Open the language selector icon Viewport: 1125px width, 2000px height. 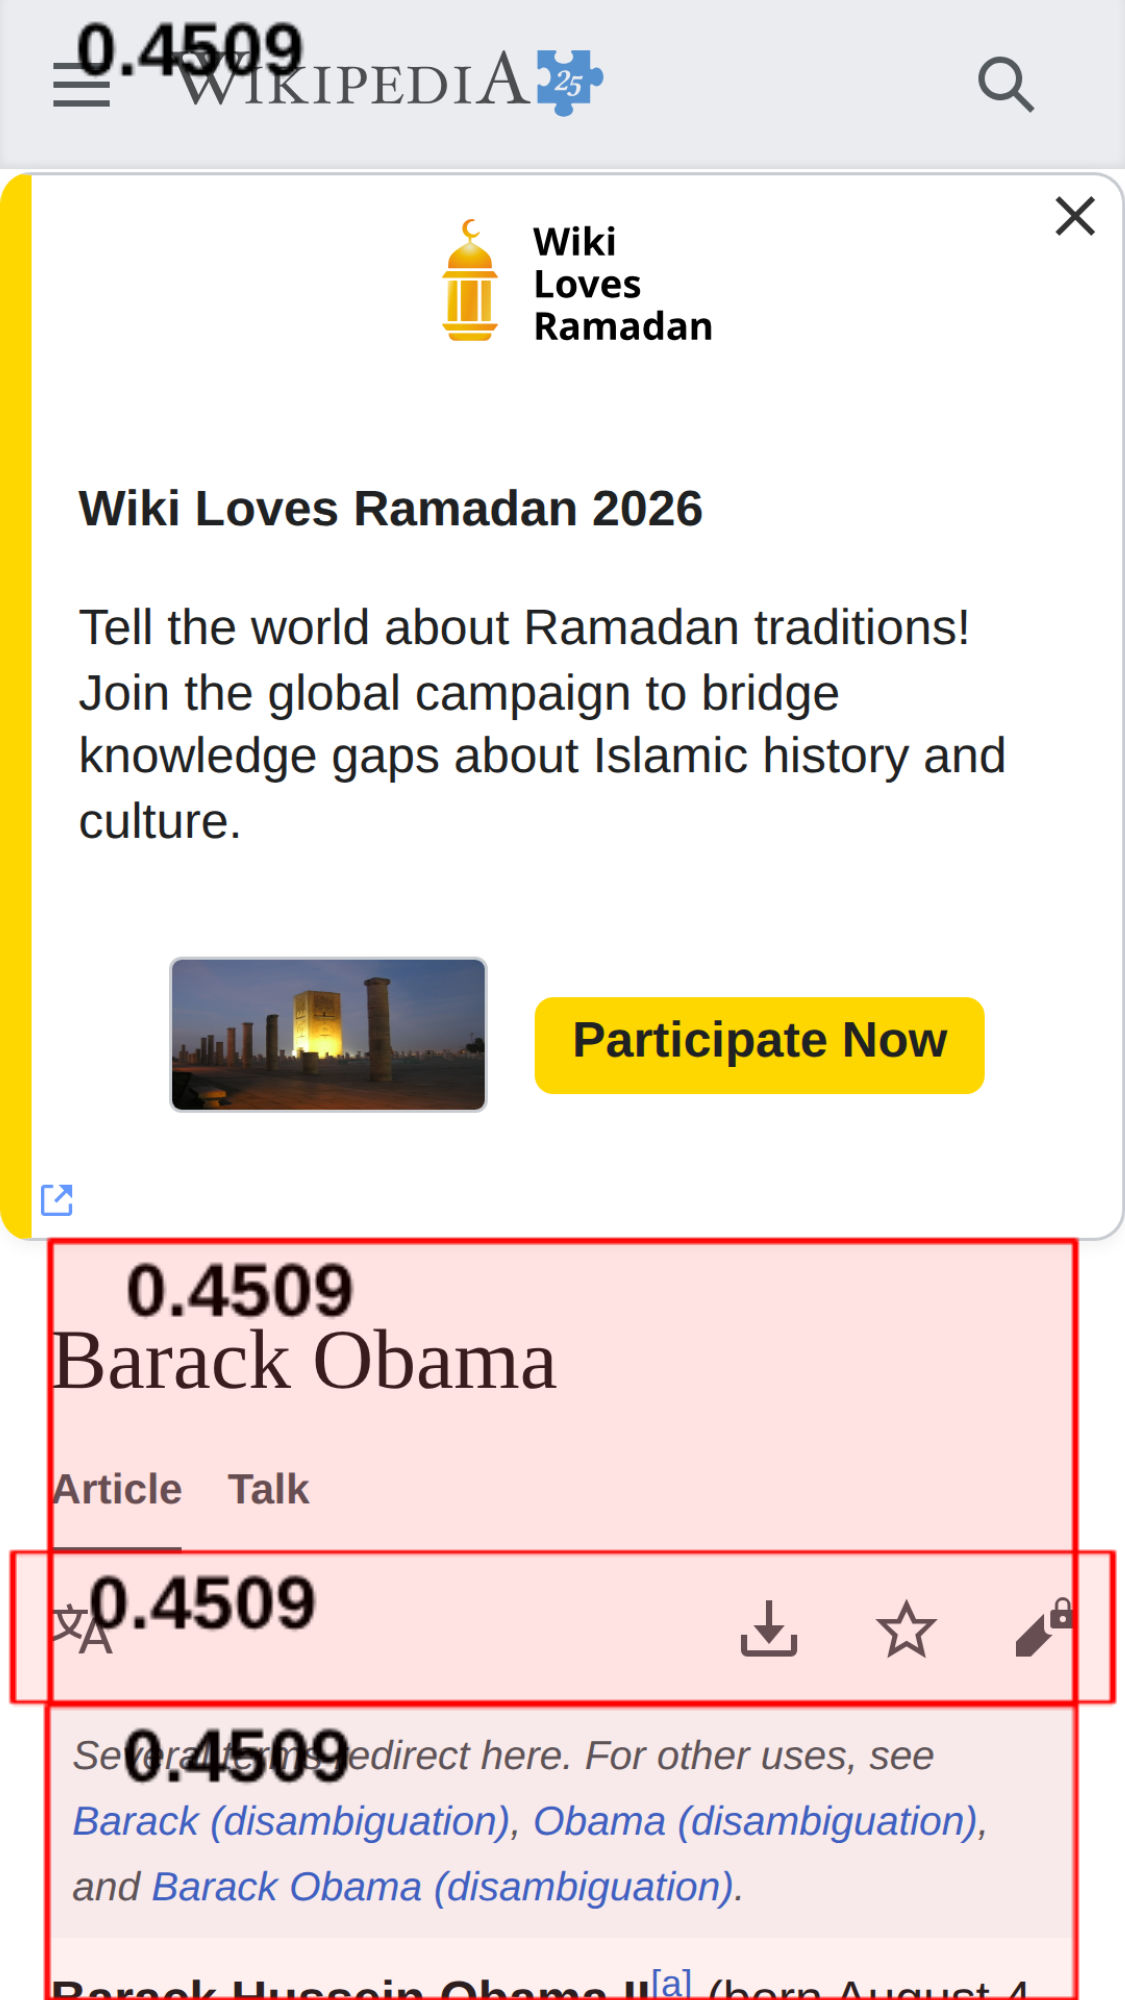coord(82,1630)
